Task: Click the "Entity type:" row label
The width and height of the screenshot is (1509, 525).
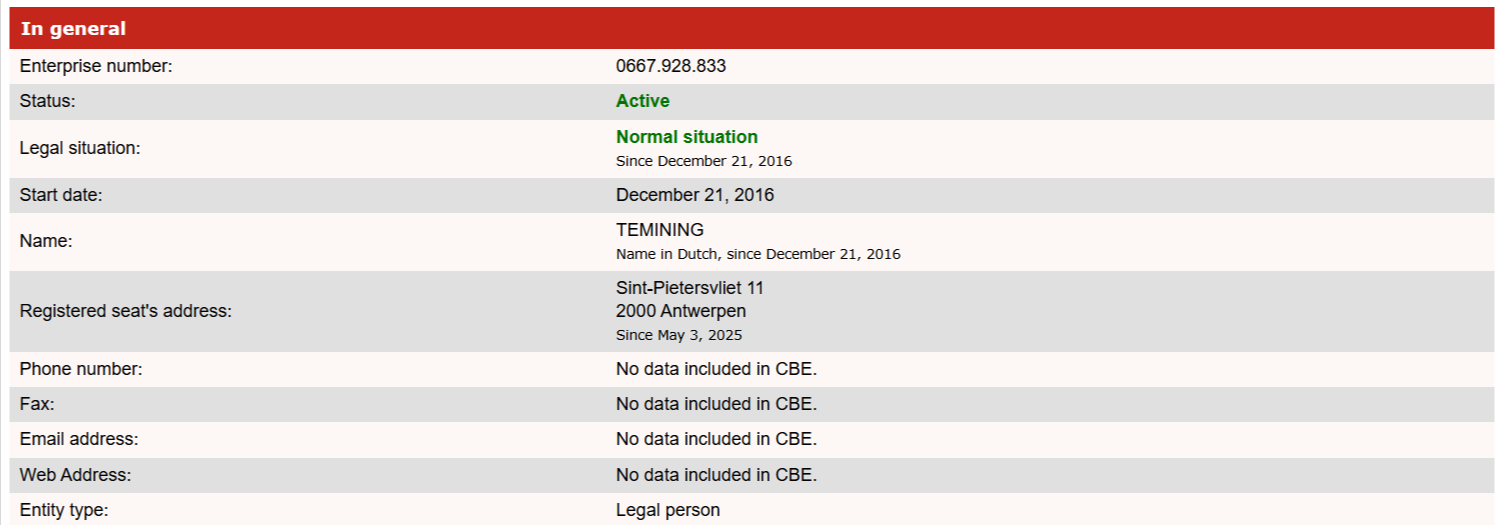Action: [x=64, y=510]
